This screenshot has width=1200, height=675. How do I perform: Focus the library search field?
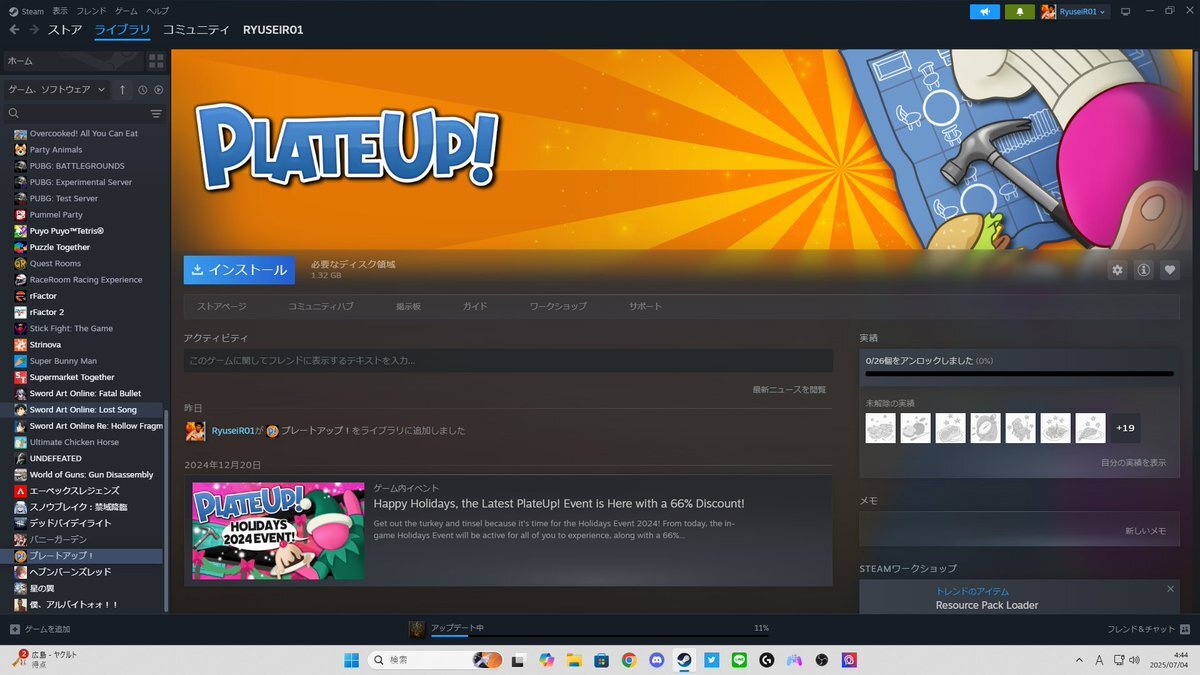click(75, 114)
